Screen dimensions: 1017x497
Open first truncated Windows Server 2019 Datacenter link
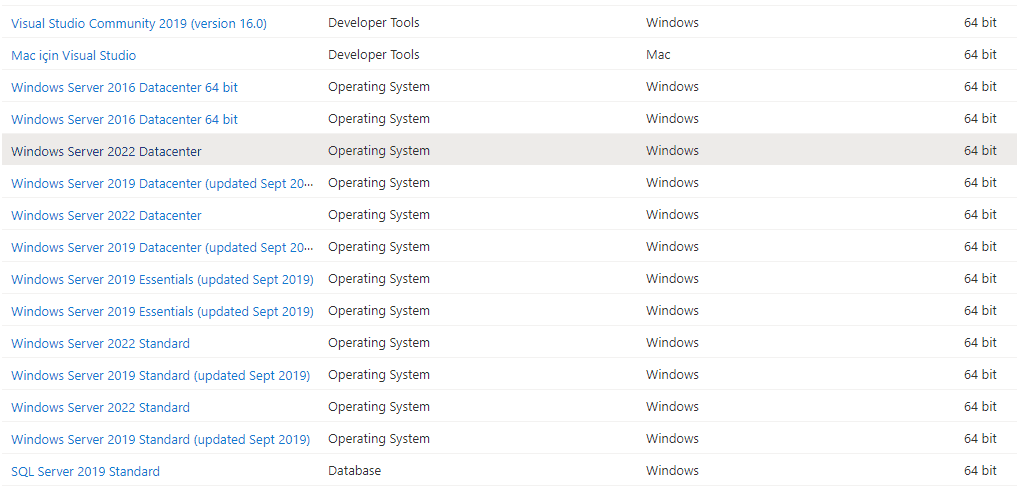coord(162,183)
